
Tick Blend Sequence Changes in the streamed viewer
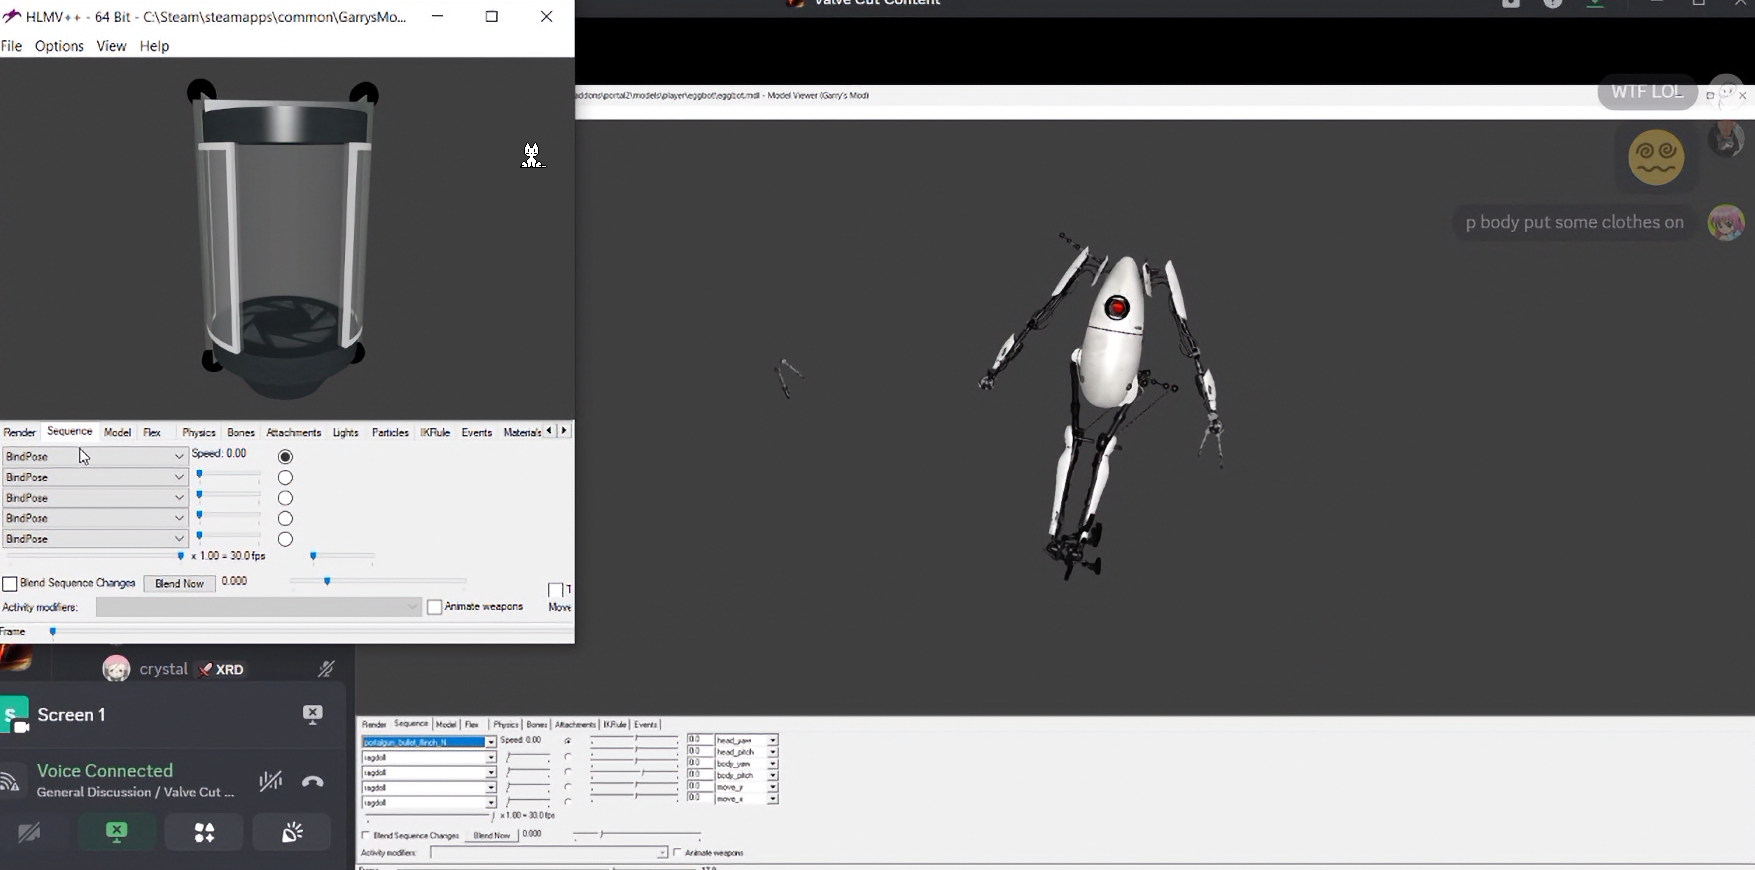(366, 835)
